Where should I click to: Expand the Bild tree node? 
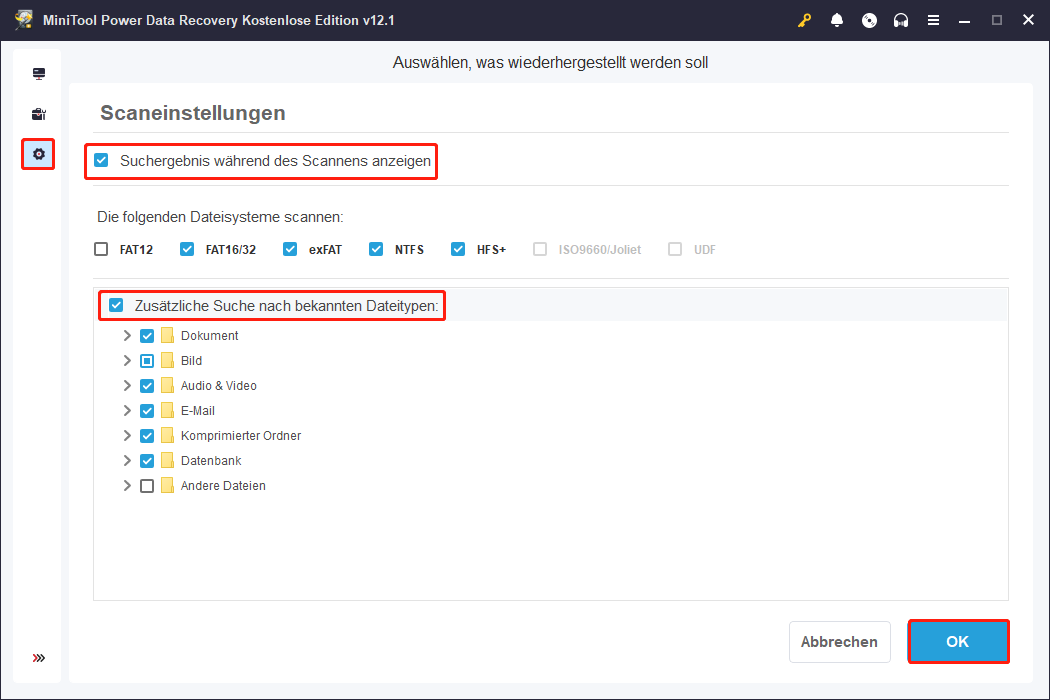(x=127, y=360)
